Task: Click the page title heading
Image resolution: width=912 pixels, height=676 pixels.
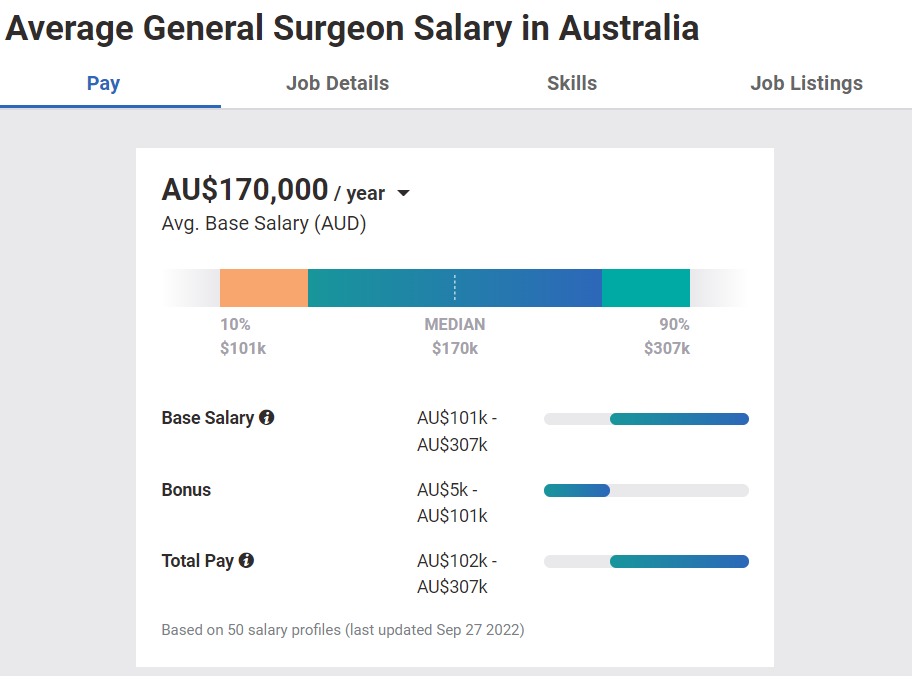Action: tap(352, 28)
